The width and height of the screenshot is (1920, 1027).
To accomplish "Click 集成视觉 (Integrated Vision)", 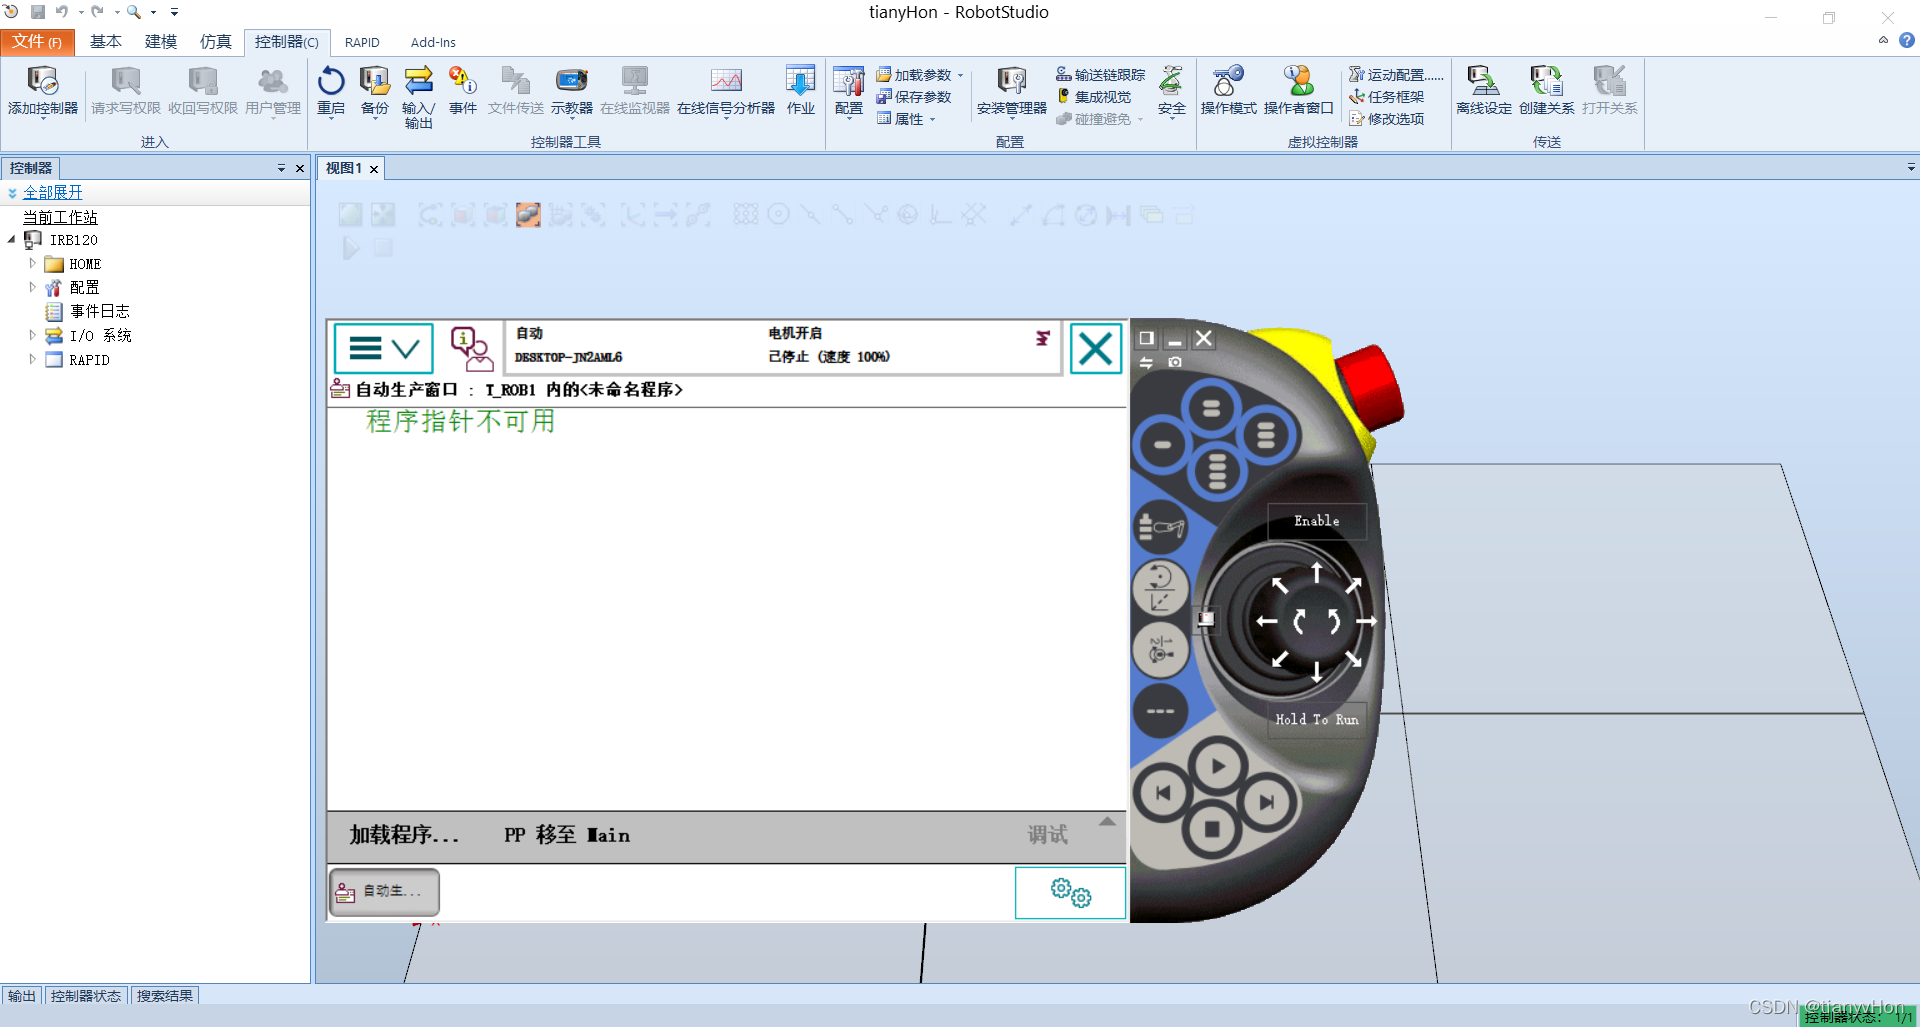I will [x=1094, y=97].
